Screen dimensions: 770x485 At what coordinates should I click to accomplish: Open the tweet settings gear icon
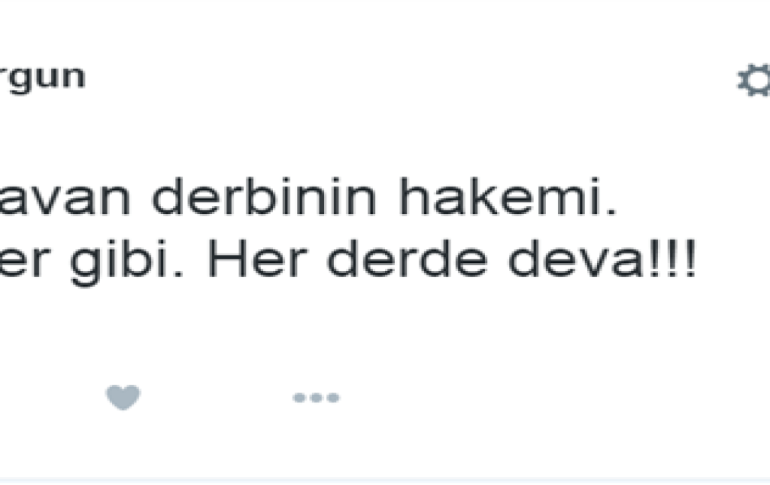(x=755, y=80)
